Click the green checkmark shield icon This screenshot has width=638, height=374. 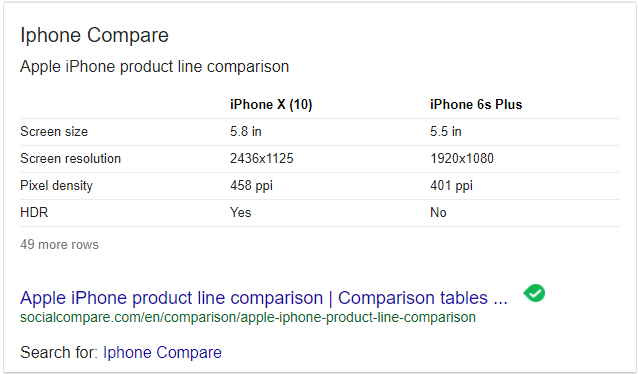click(x=534, y=293)
